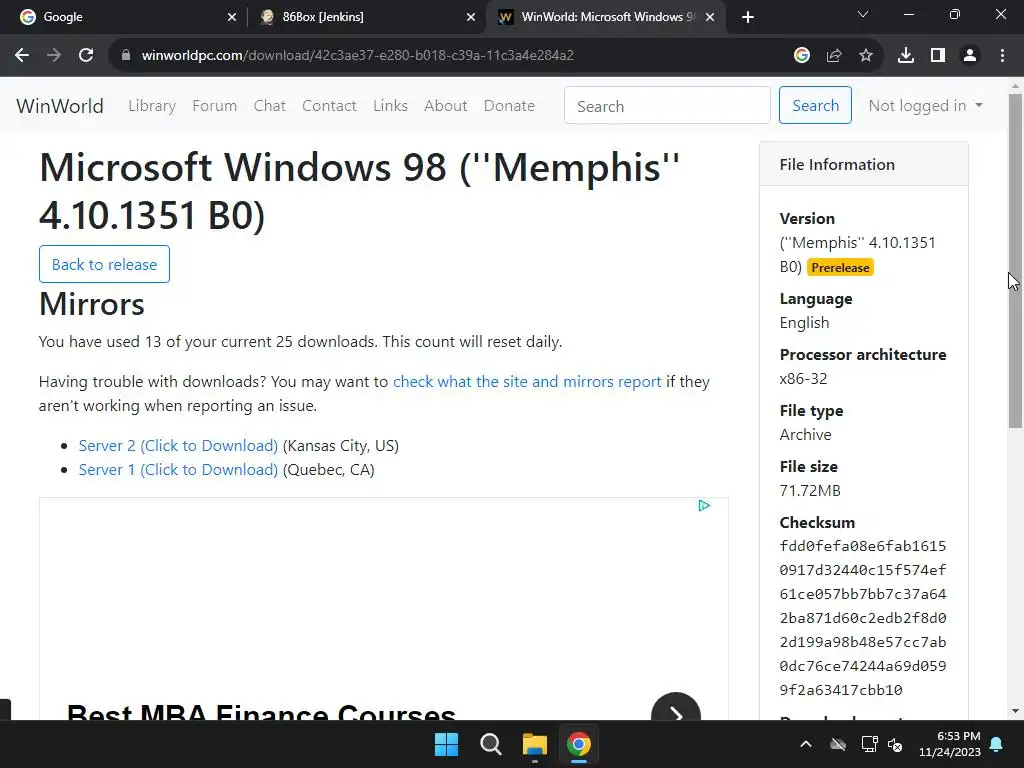Click the site Search input field
The image size is (1024, 768).
point(667,105)
